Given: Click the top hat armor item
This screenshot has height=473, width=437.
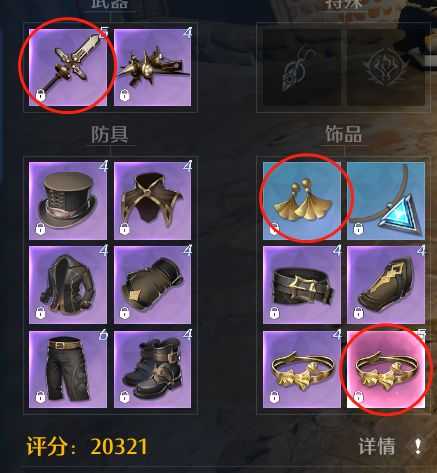Looking at the screenshot, I should click(x=68, y=201).
